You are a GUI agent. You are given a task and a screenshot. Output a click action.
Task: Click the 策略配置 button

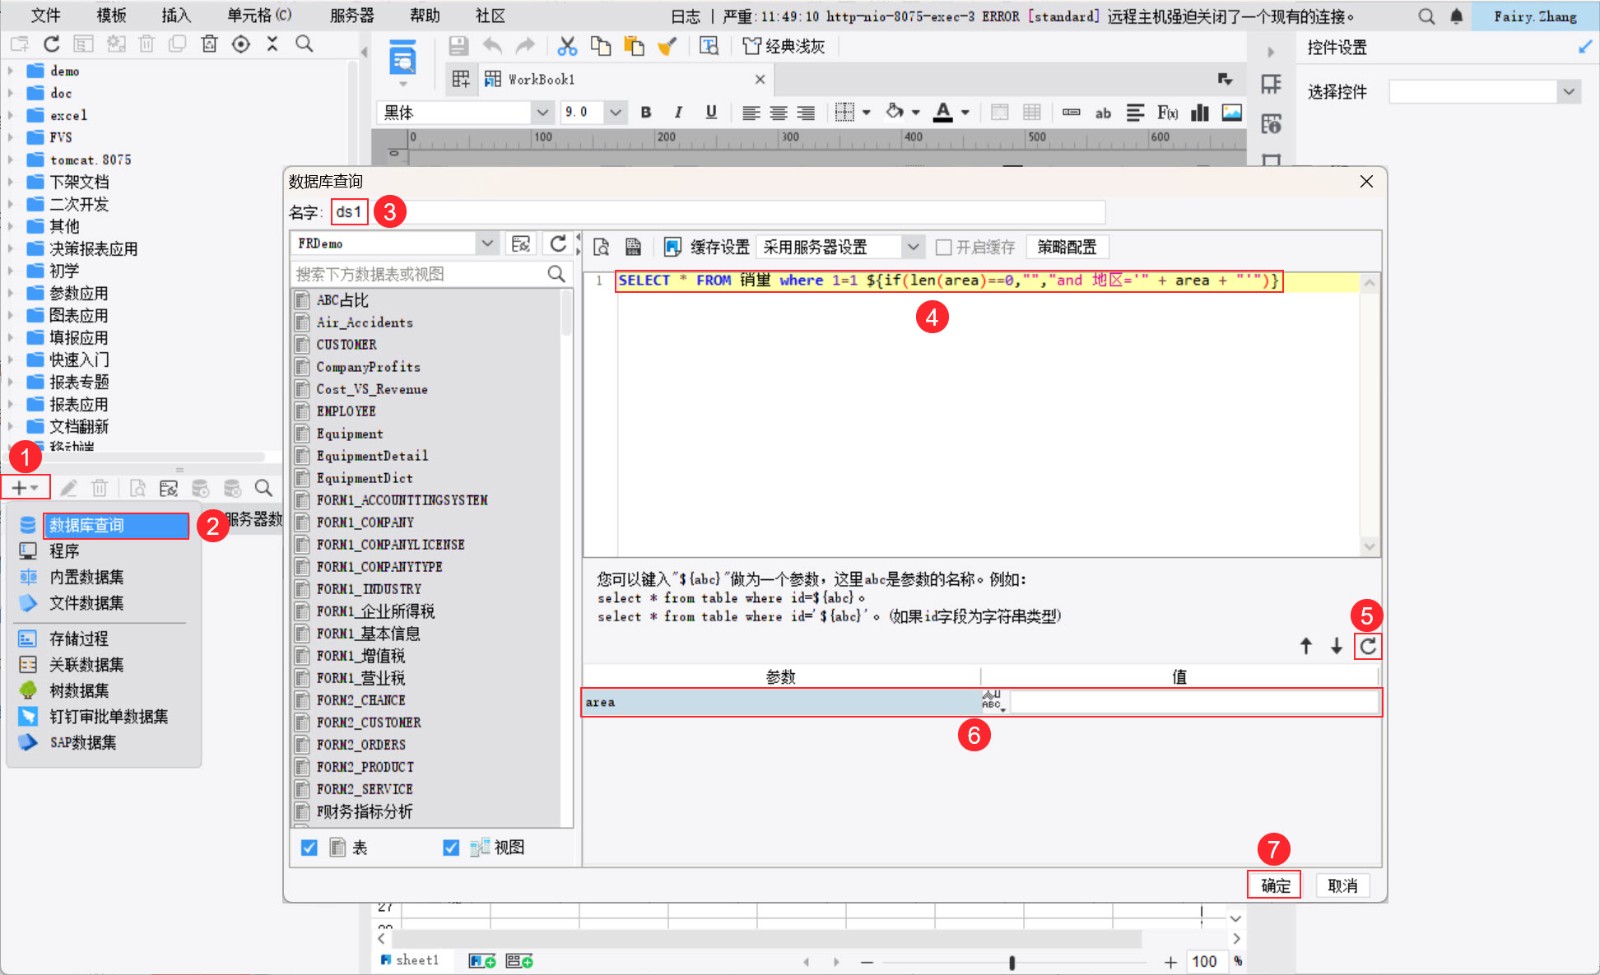pyautogui.click(x=1066, y=247)
